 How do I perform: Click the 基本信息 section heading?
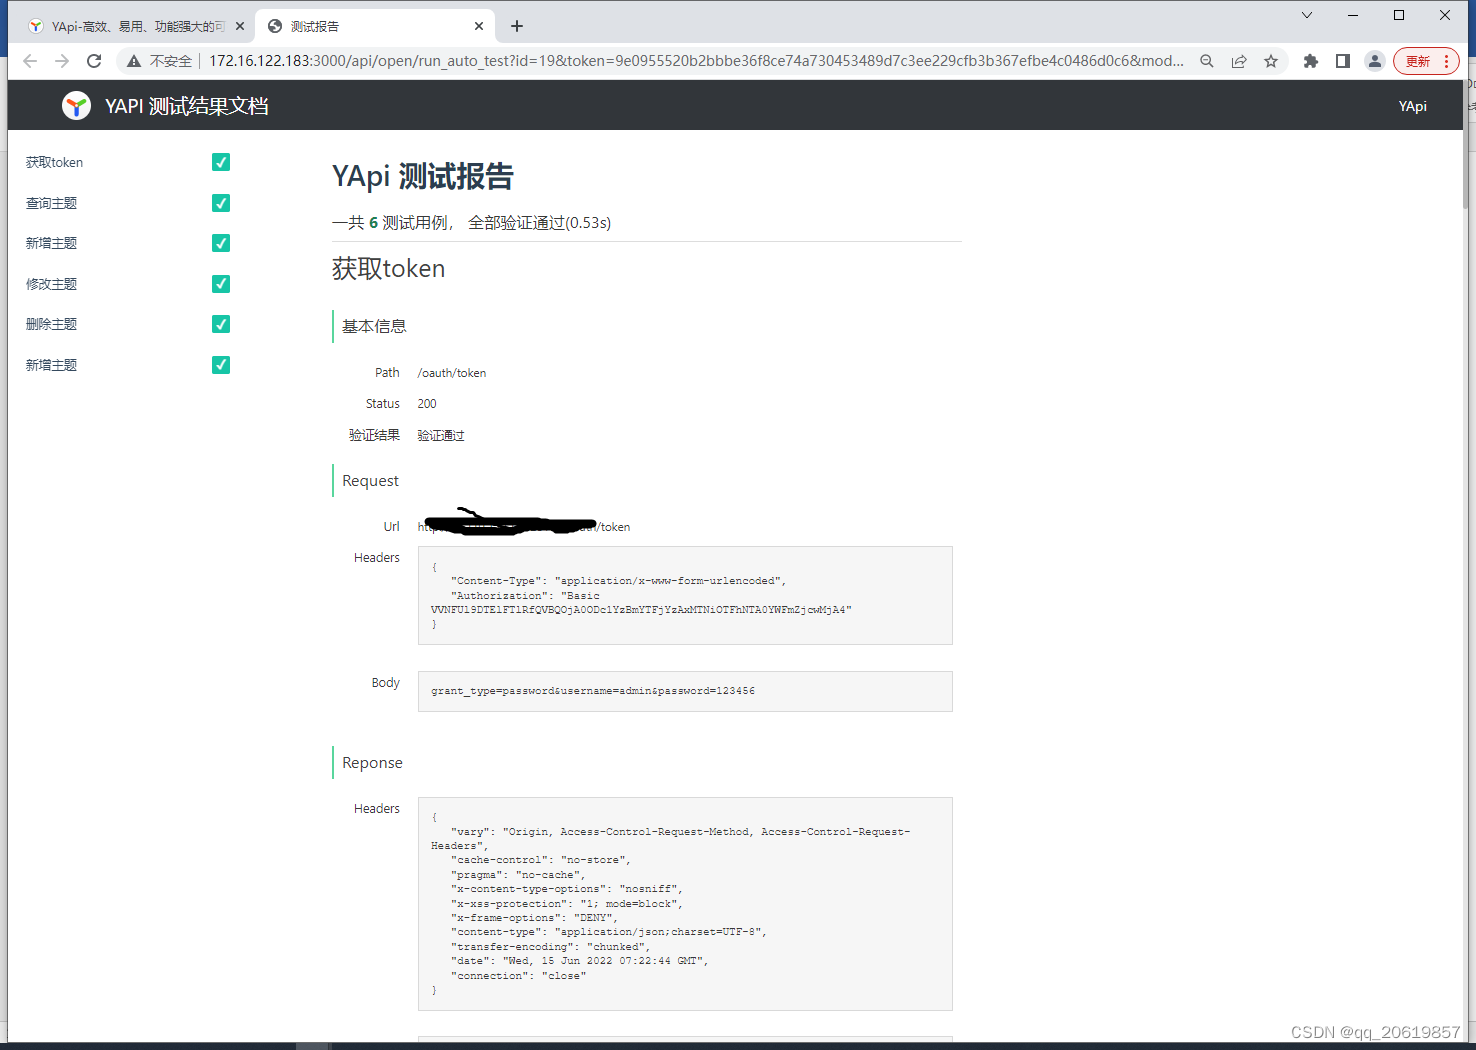[374, 326]
